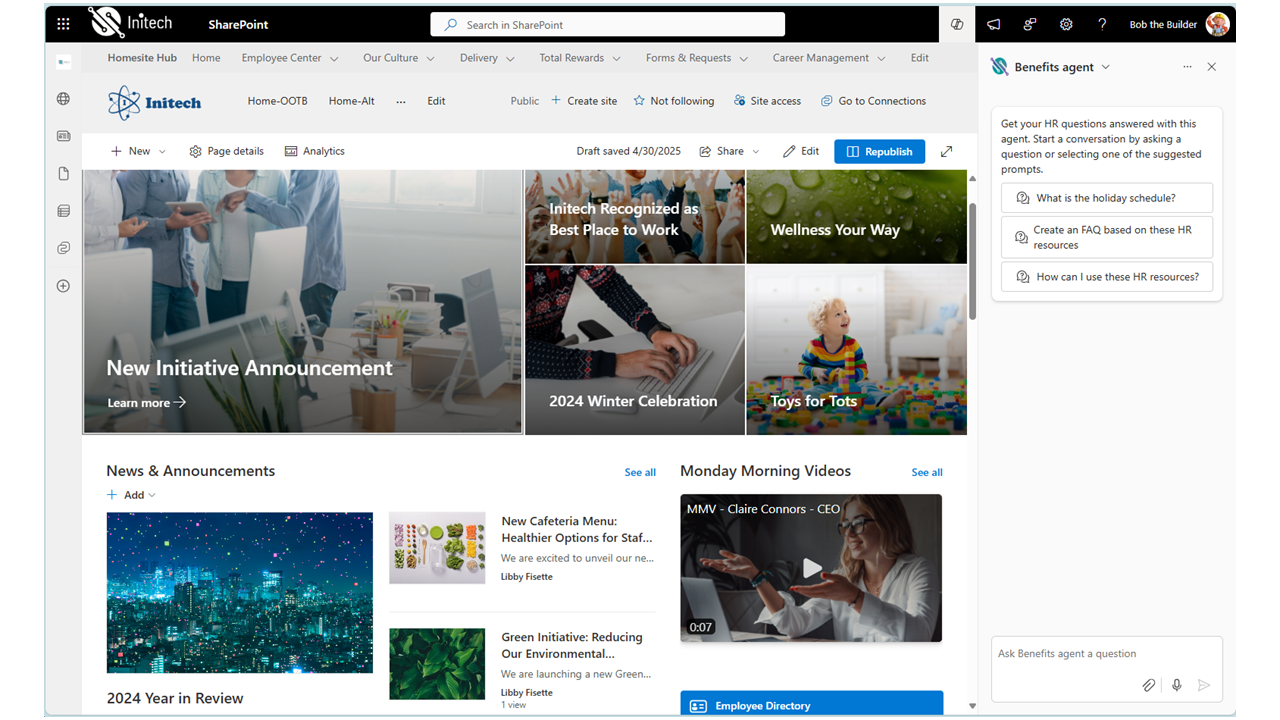Click Go to Connections

pos(873,101)
